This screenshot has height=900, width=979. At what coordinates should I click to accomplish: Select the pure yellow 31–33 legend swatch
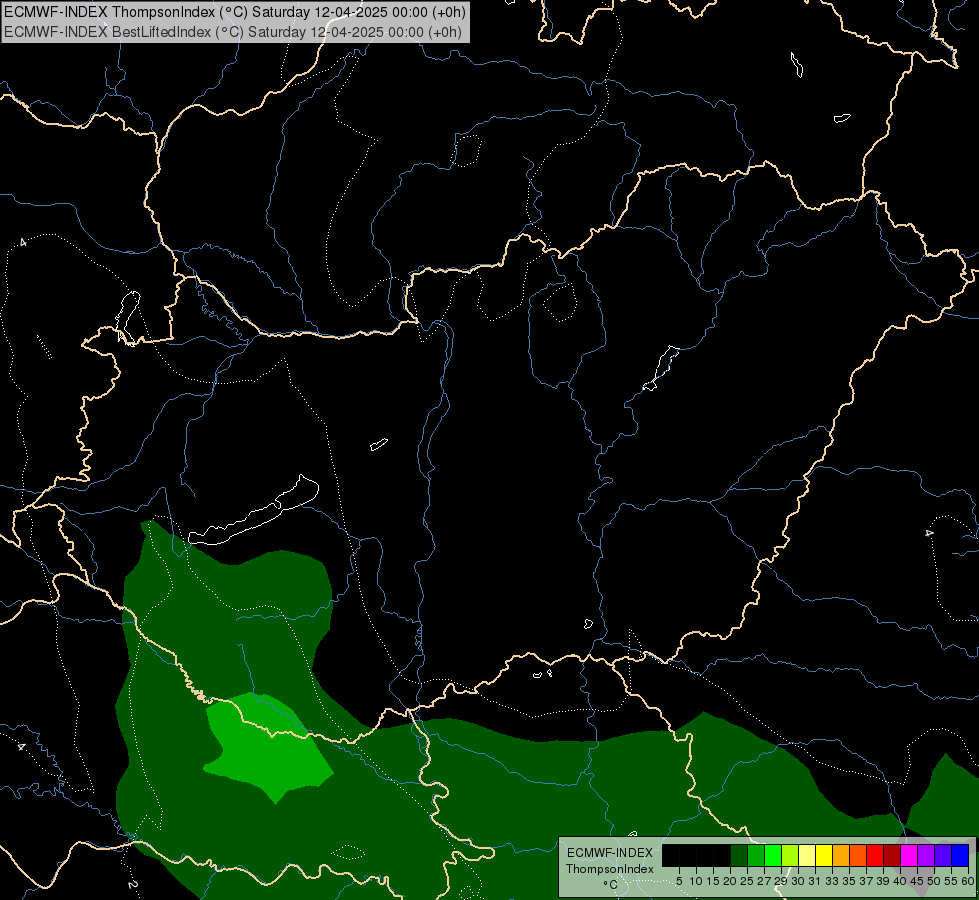tap(824, 855)
